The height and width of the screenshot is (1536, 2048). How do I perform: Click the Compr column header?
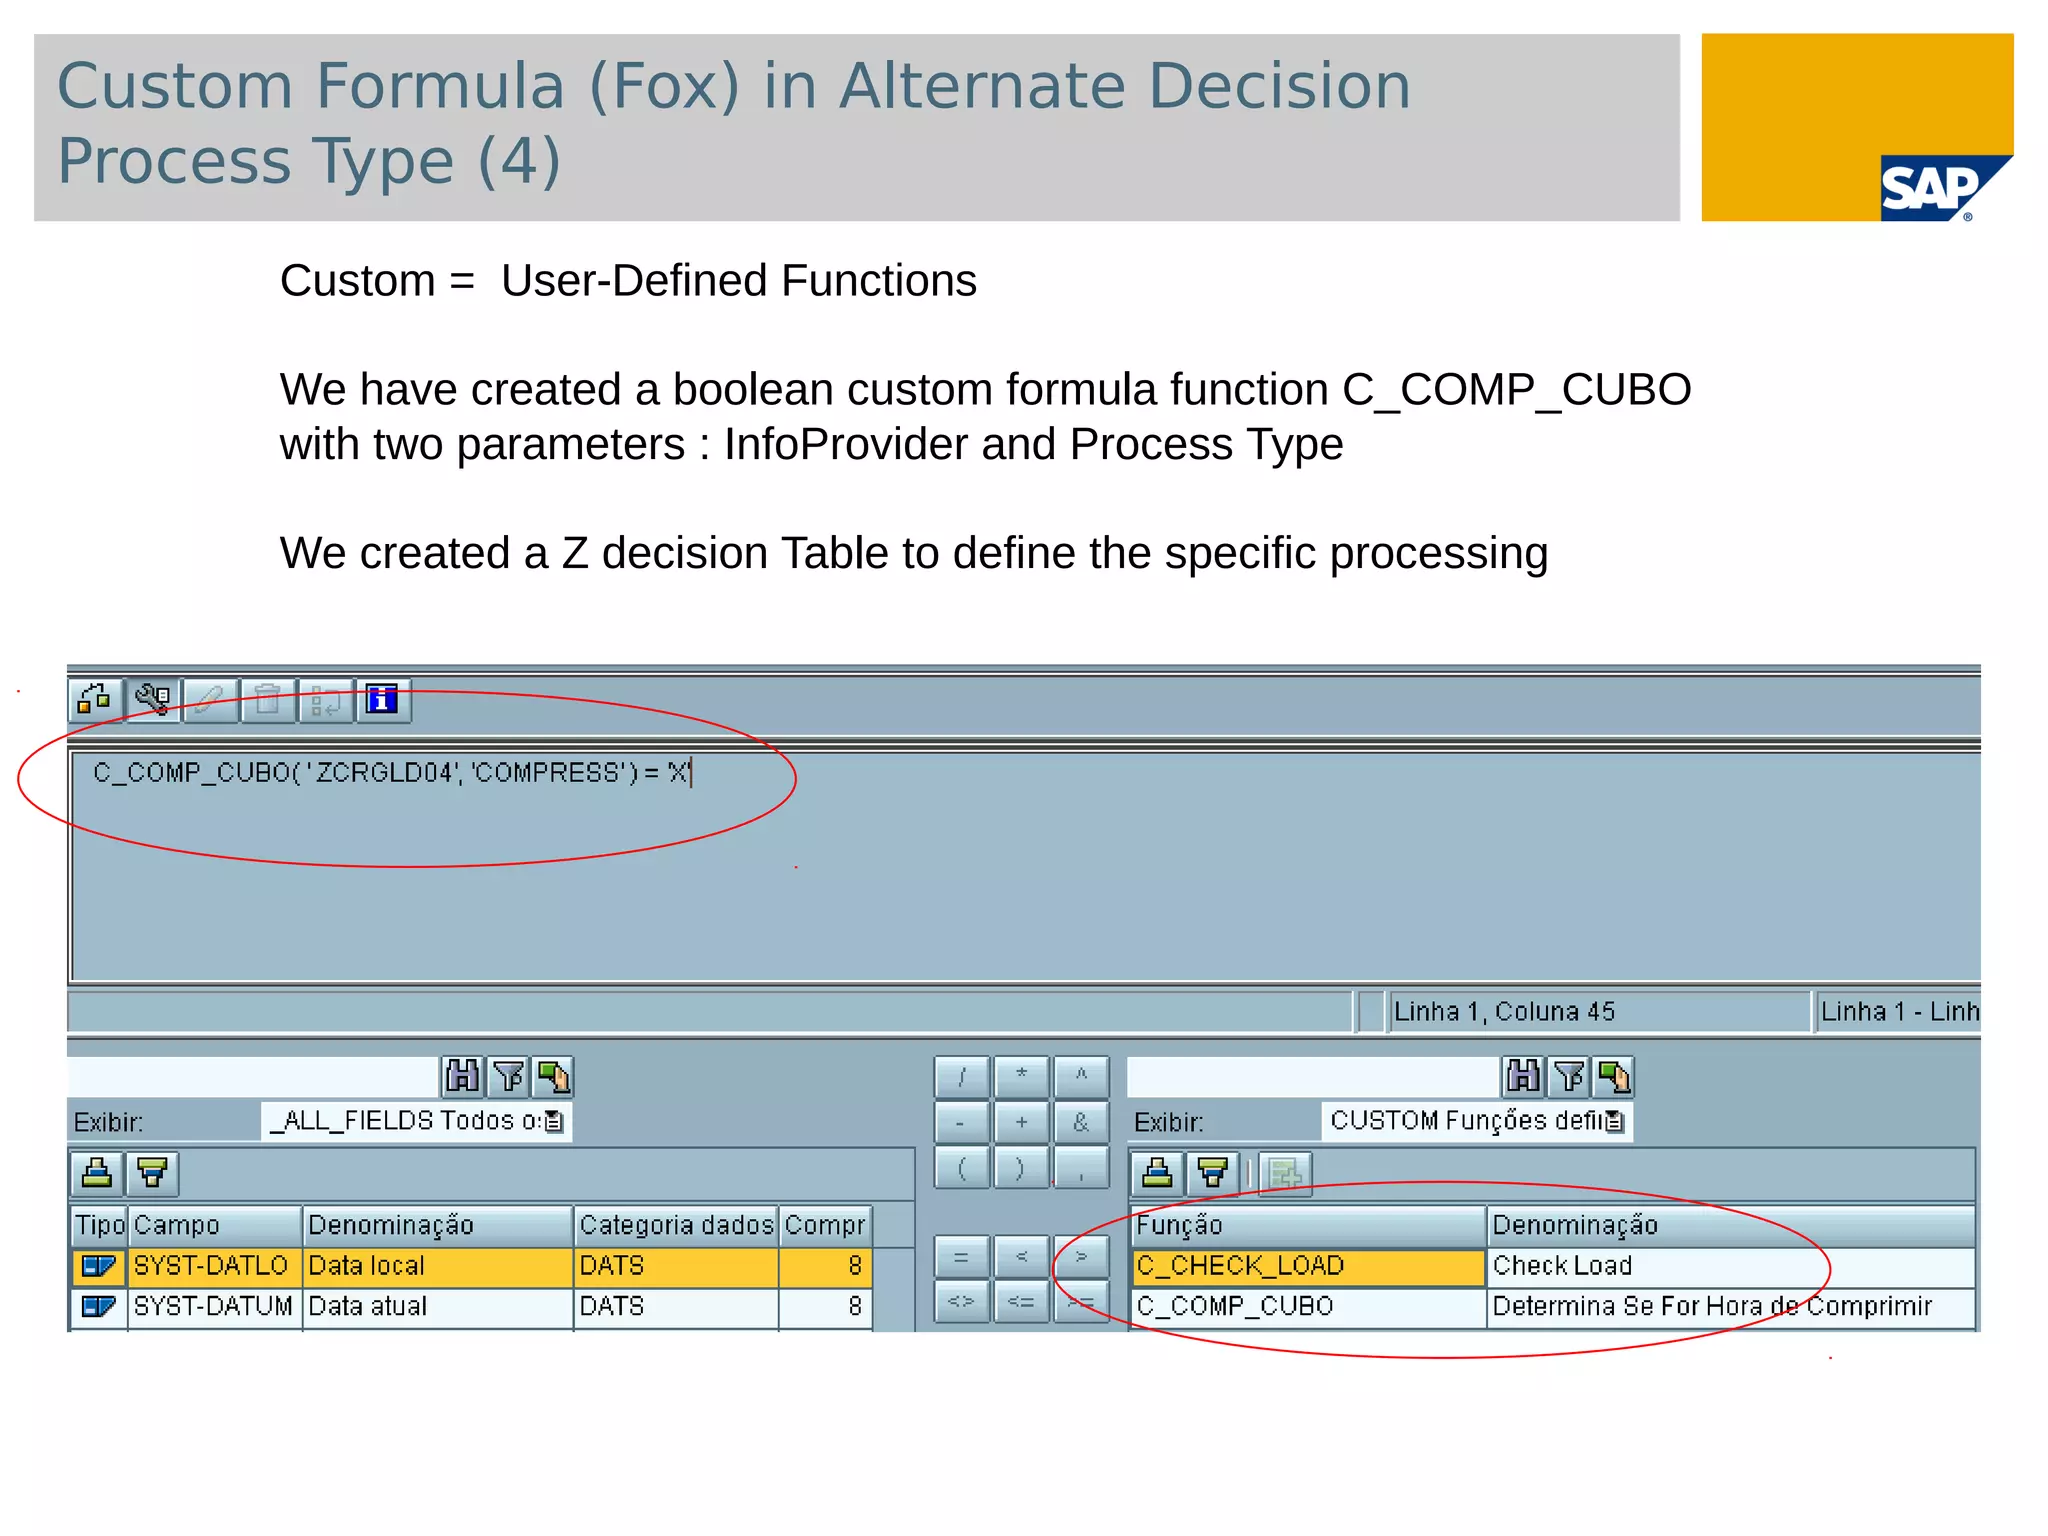(826, 1226)
